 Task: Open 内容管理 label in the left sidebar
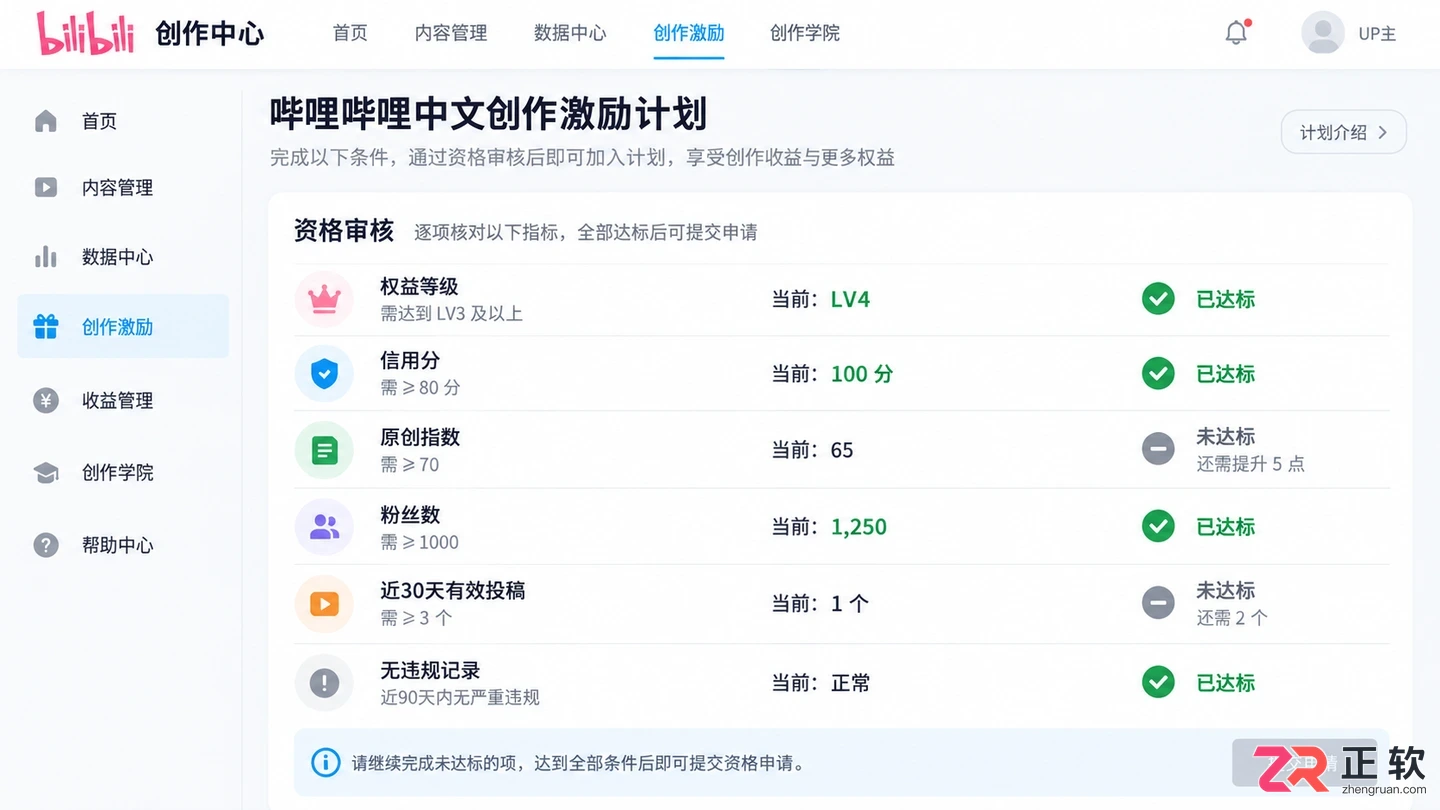point(118,187)
